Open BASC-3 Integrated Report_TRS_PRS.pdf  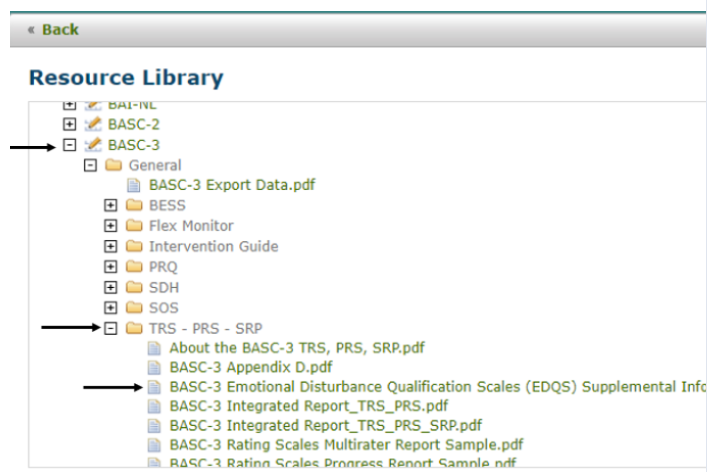308,406
